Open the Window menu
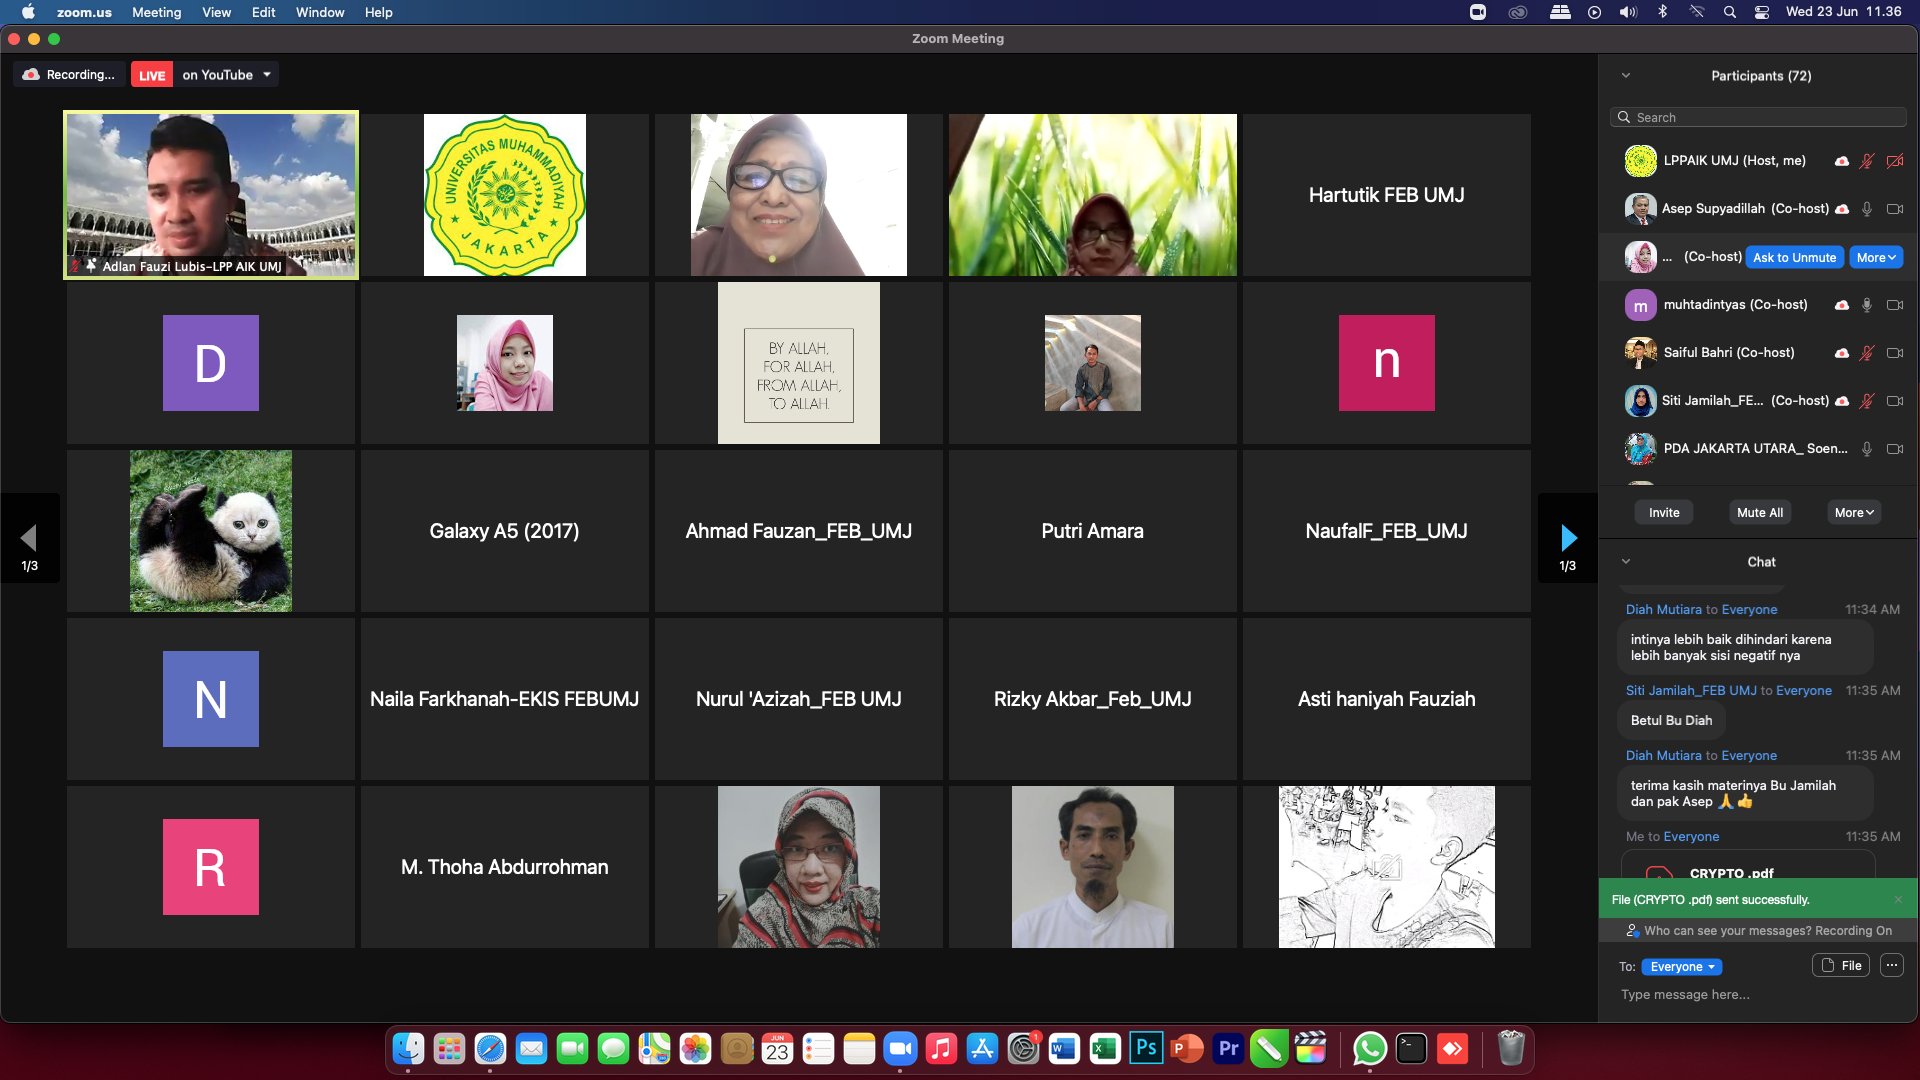 click(320, 12)
